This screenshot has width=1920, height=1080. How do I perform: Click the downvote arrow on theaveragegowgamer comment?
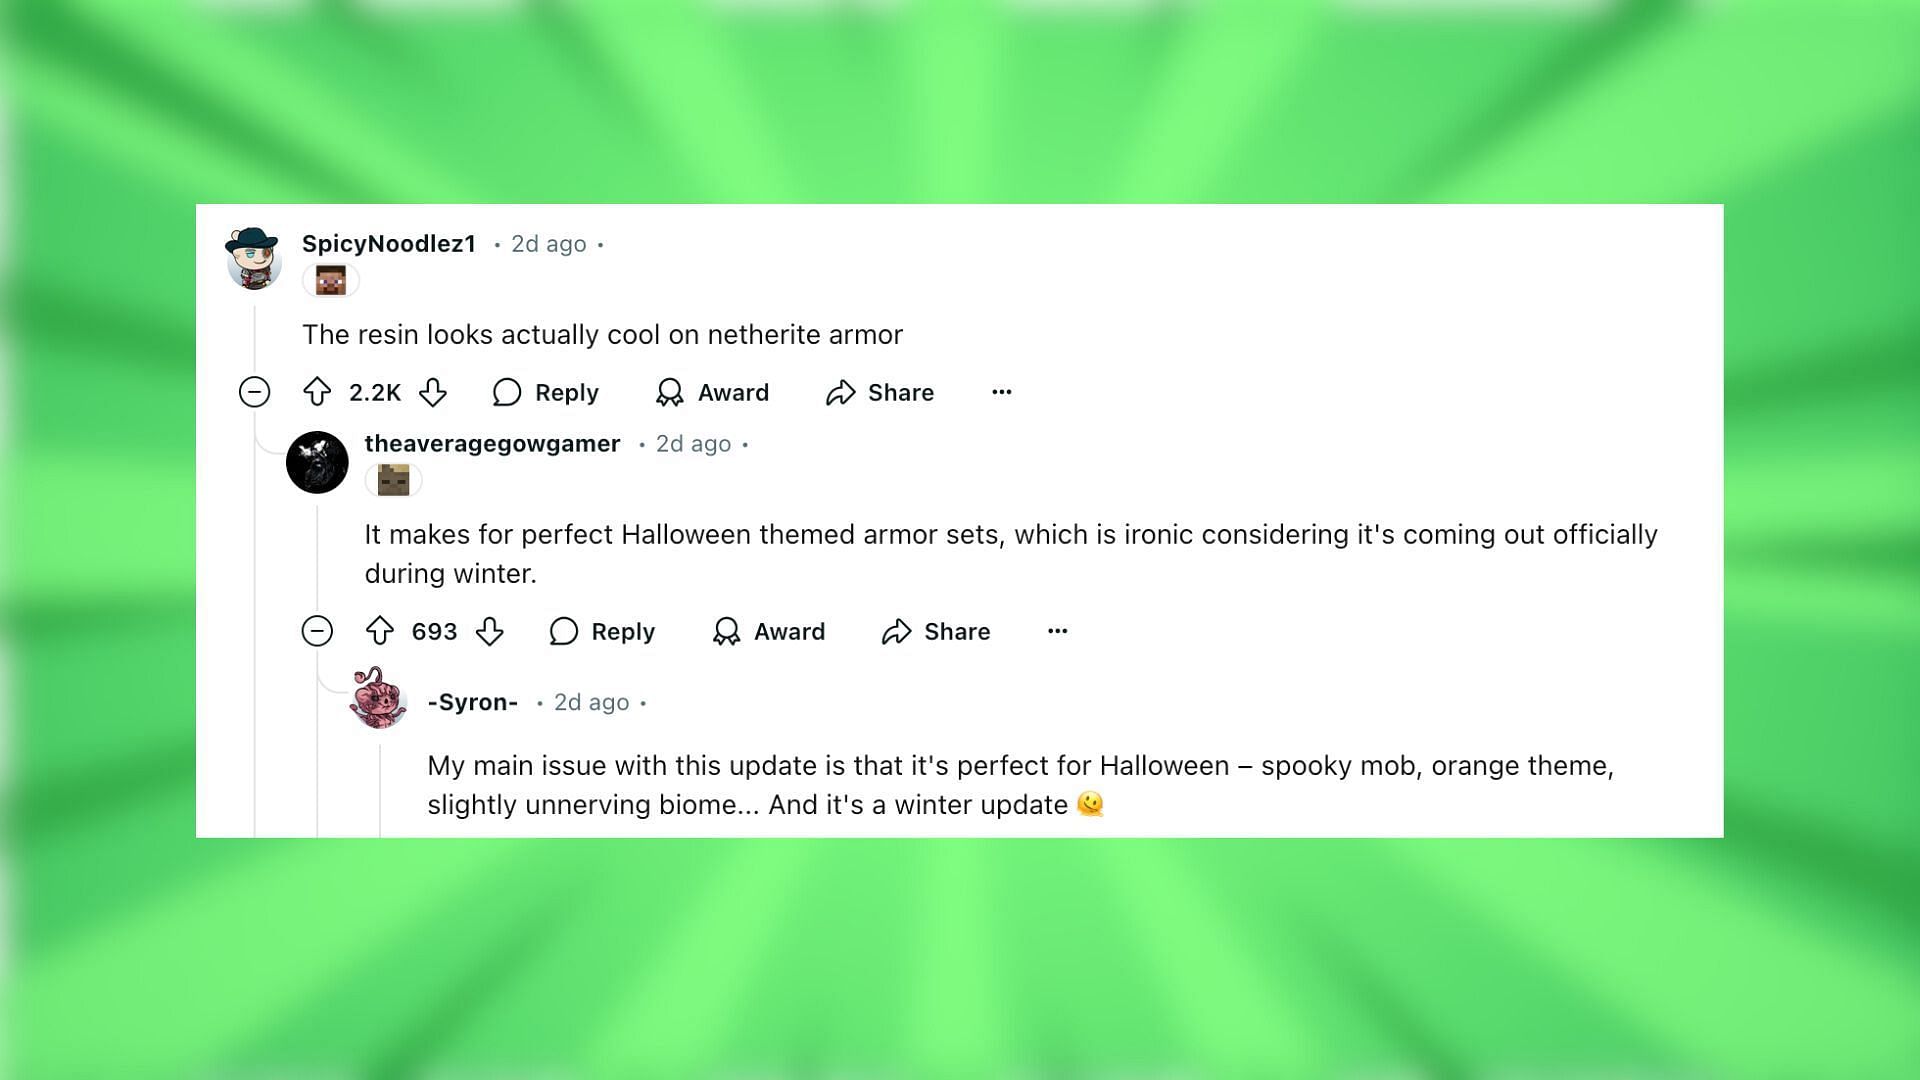click(489, 630)
